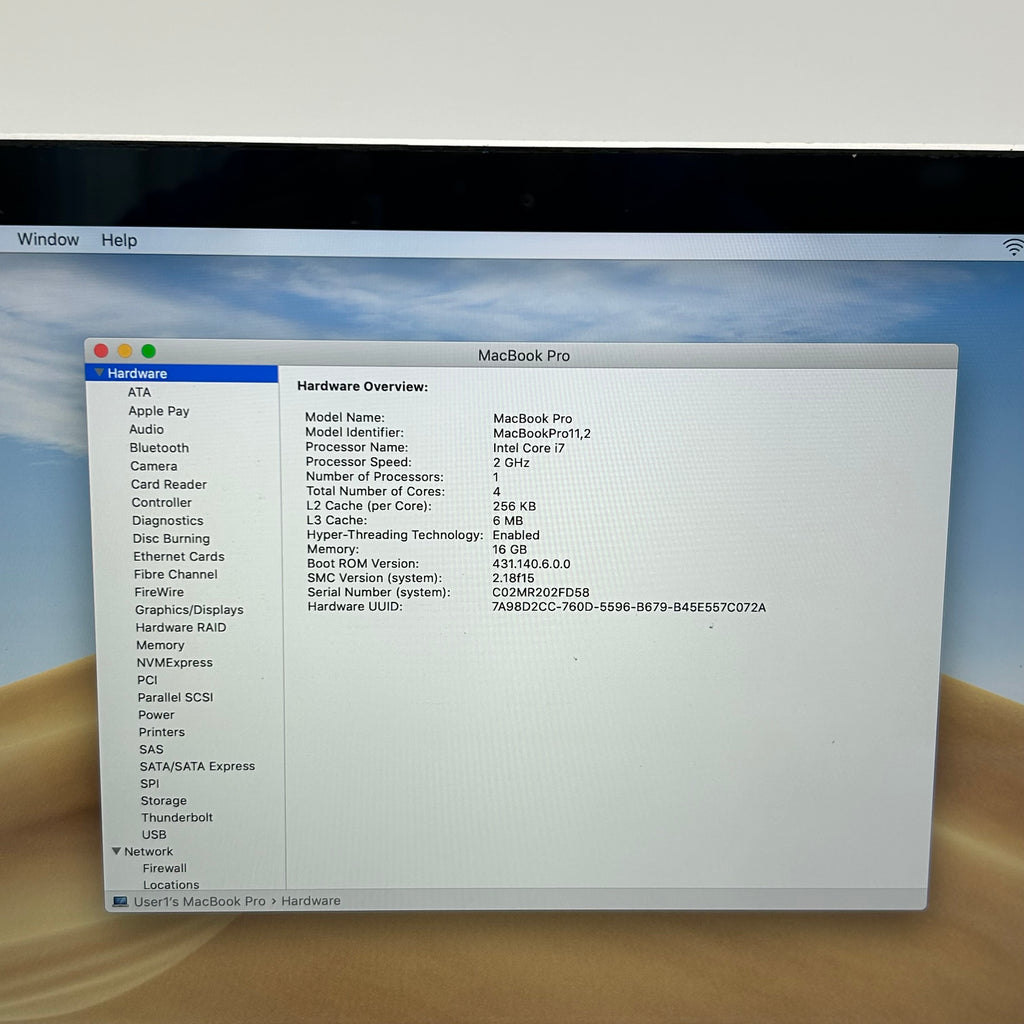This screenshot has width=1024, height=1024.
Task: Click the laptop icon in the path bar
Action: tap(120, 901)
